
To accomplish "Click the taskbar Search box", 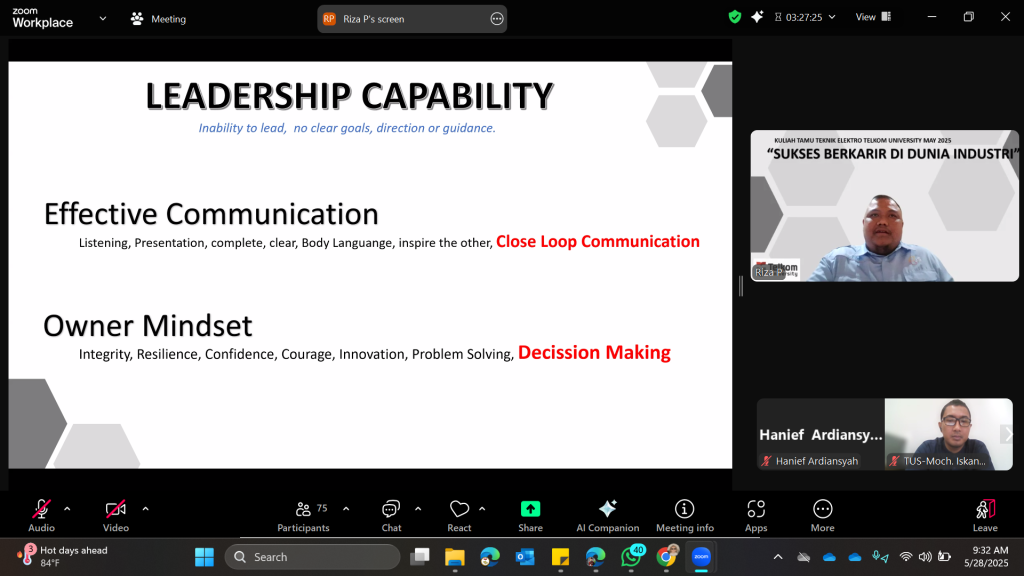I will [x=313, y=557].
